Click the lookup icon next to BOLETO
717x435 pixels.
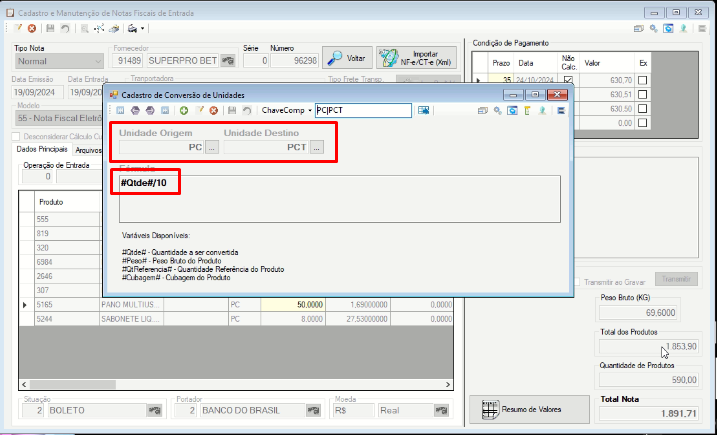pos(155,410)
